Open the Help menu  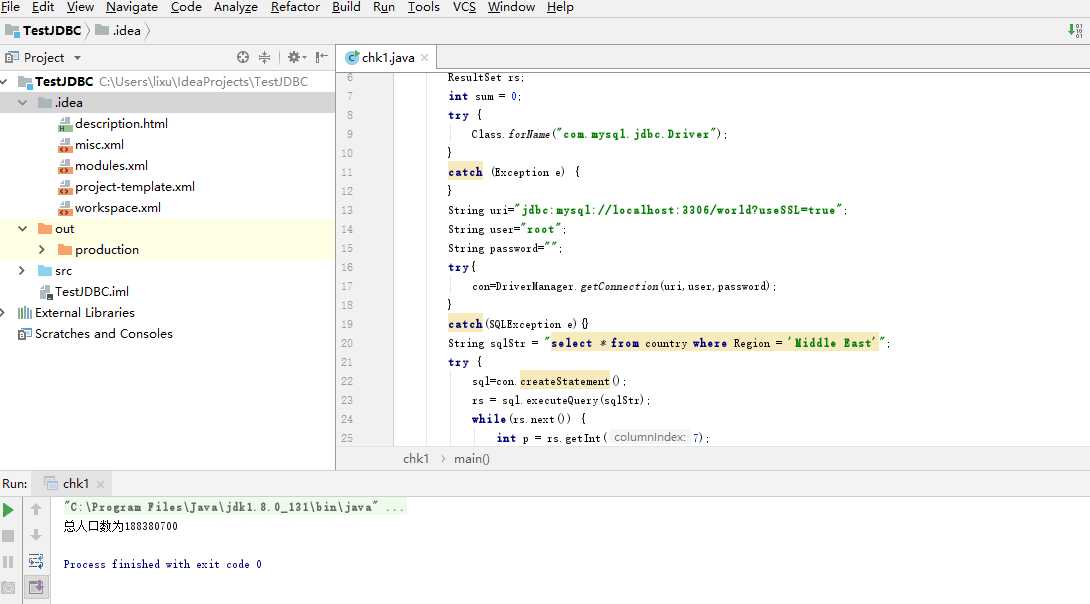[x=560, y=7]
